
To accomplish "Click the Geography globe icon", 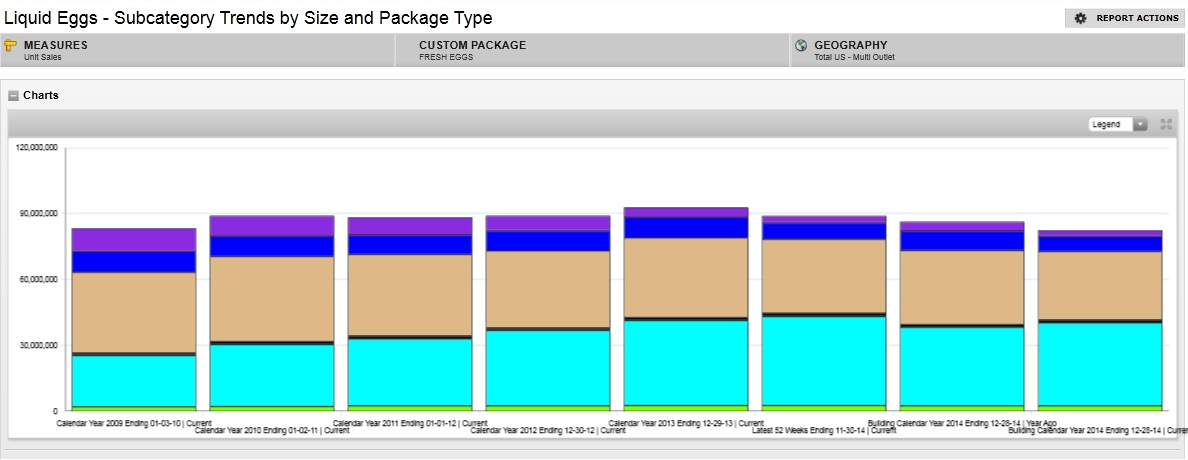I will pyautogui.click(x=801, y=46).
